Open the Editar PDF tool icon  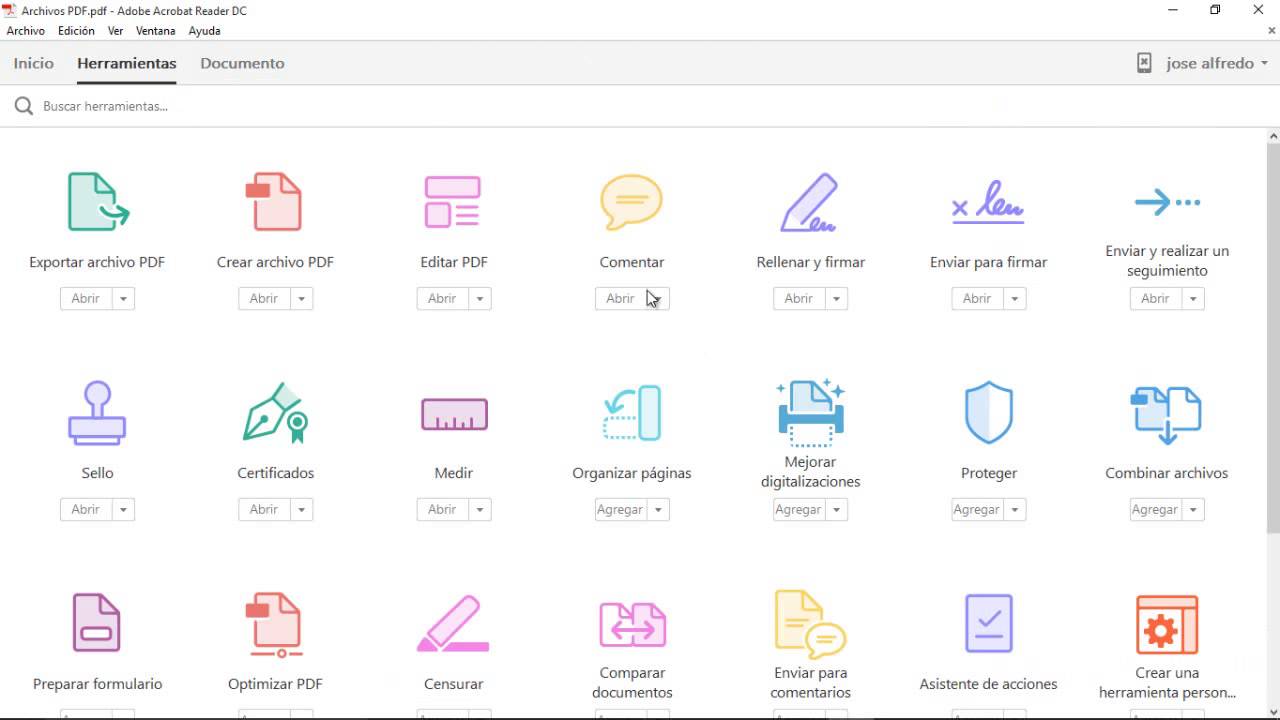pyautogui.click(x=453, y=202)
